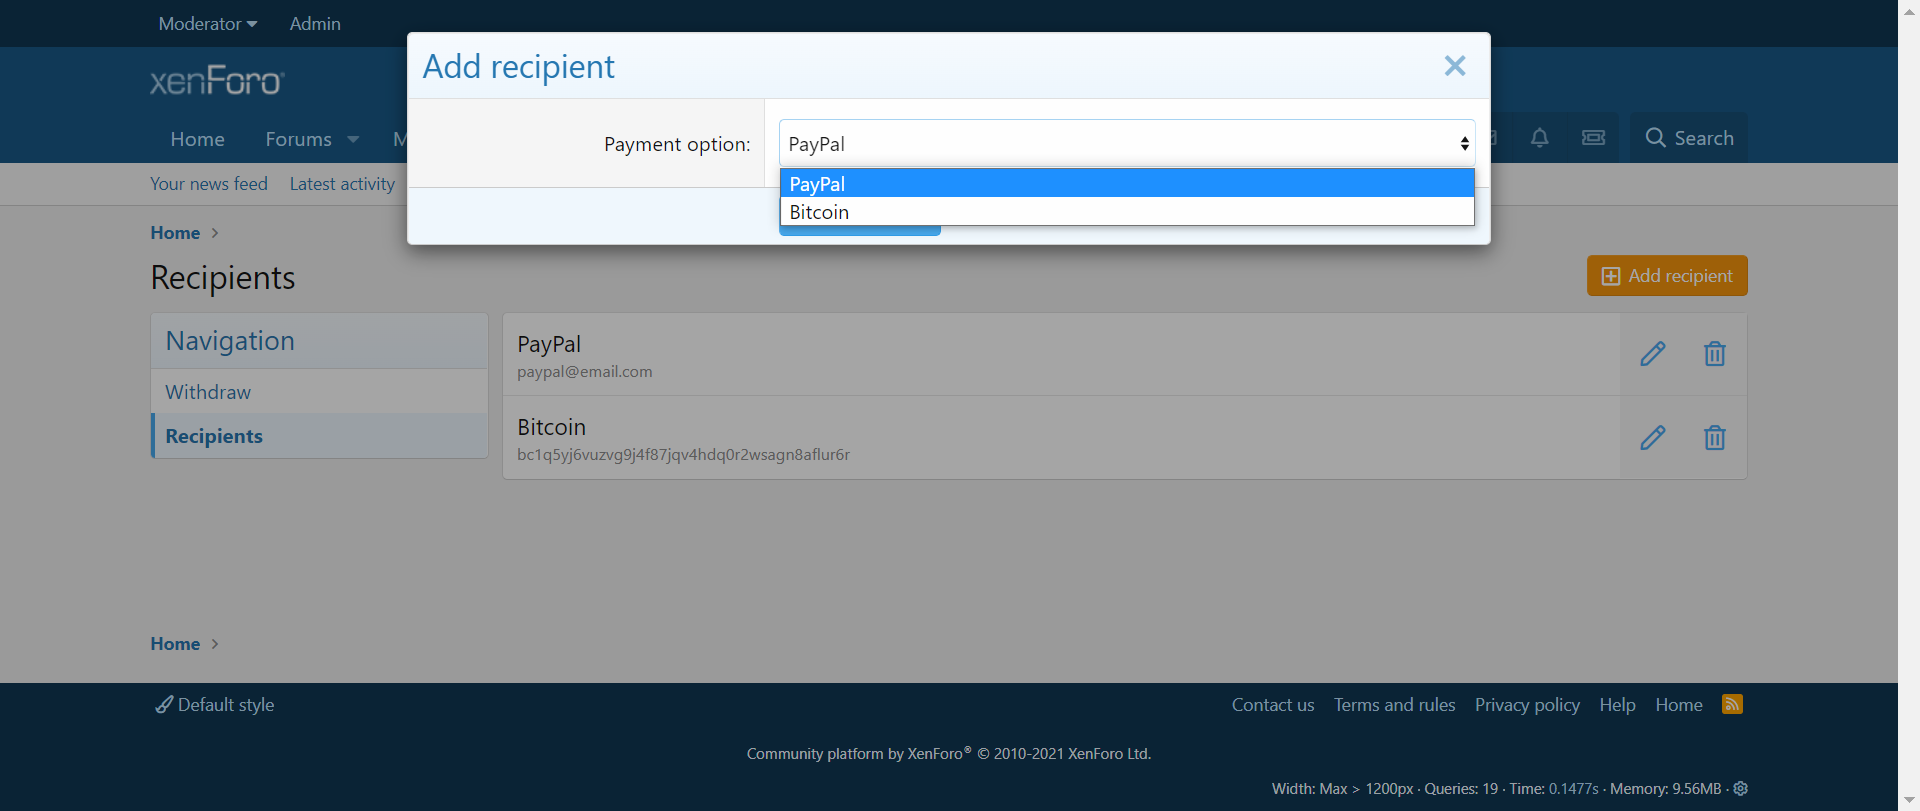1920x811 pixels.
Task: Open the Payment option select box
Action: pyautogui.click(x=1127, y=143)
